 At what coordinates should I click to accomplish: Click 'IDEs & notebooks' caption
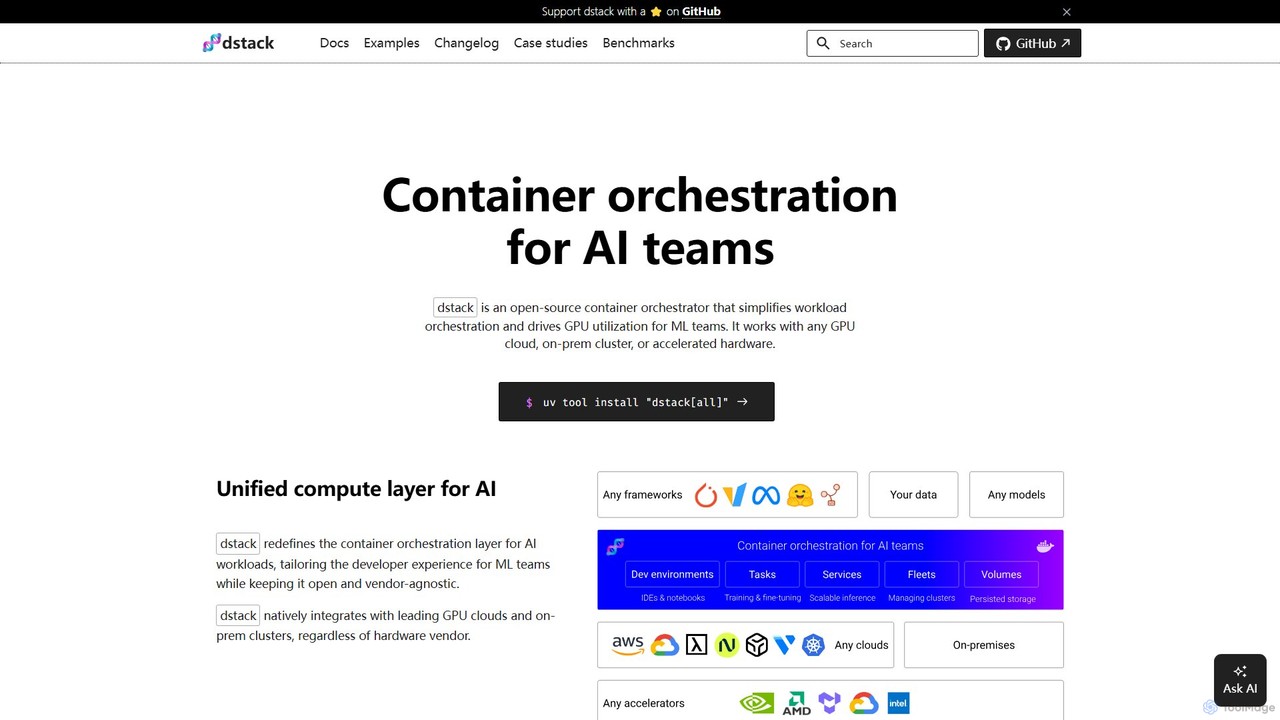coord(673,598)
